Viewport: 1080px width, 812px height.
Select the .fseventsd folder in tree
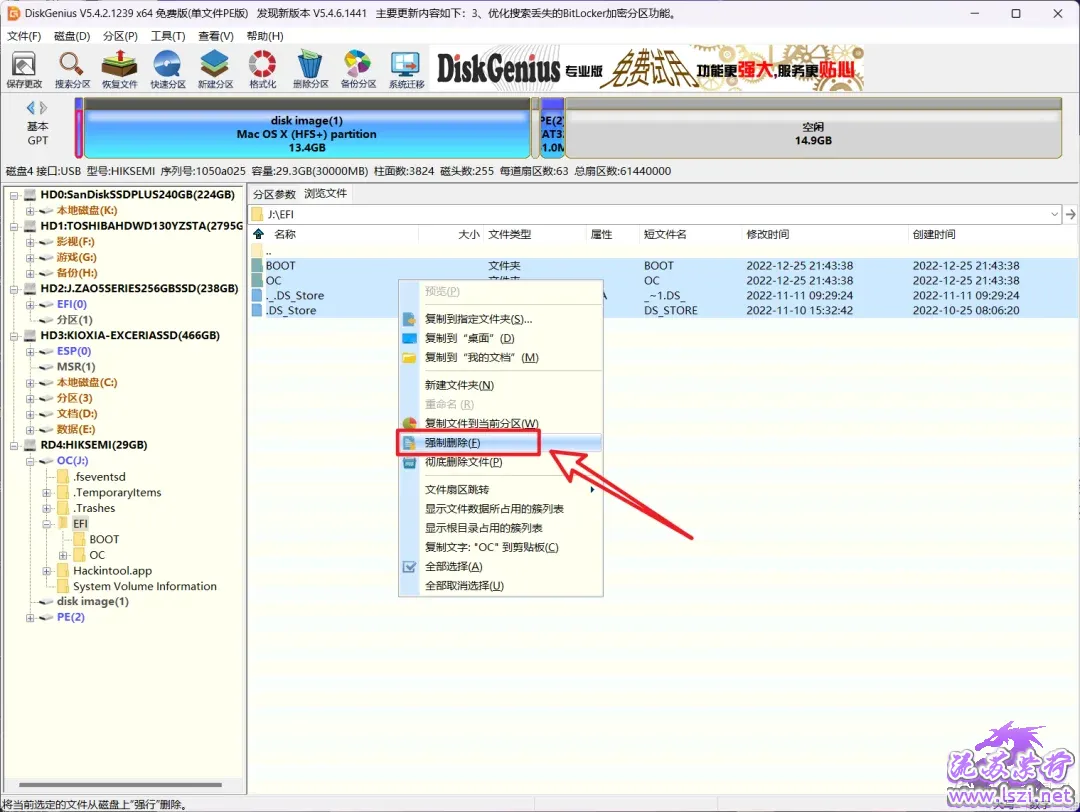click(100, 477)
